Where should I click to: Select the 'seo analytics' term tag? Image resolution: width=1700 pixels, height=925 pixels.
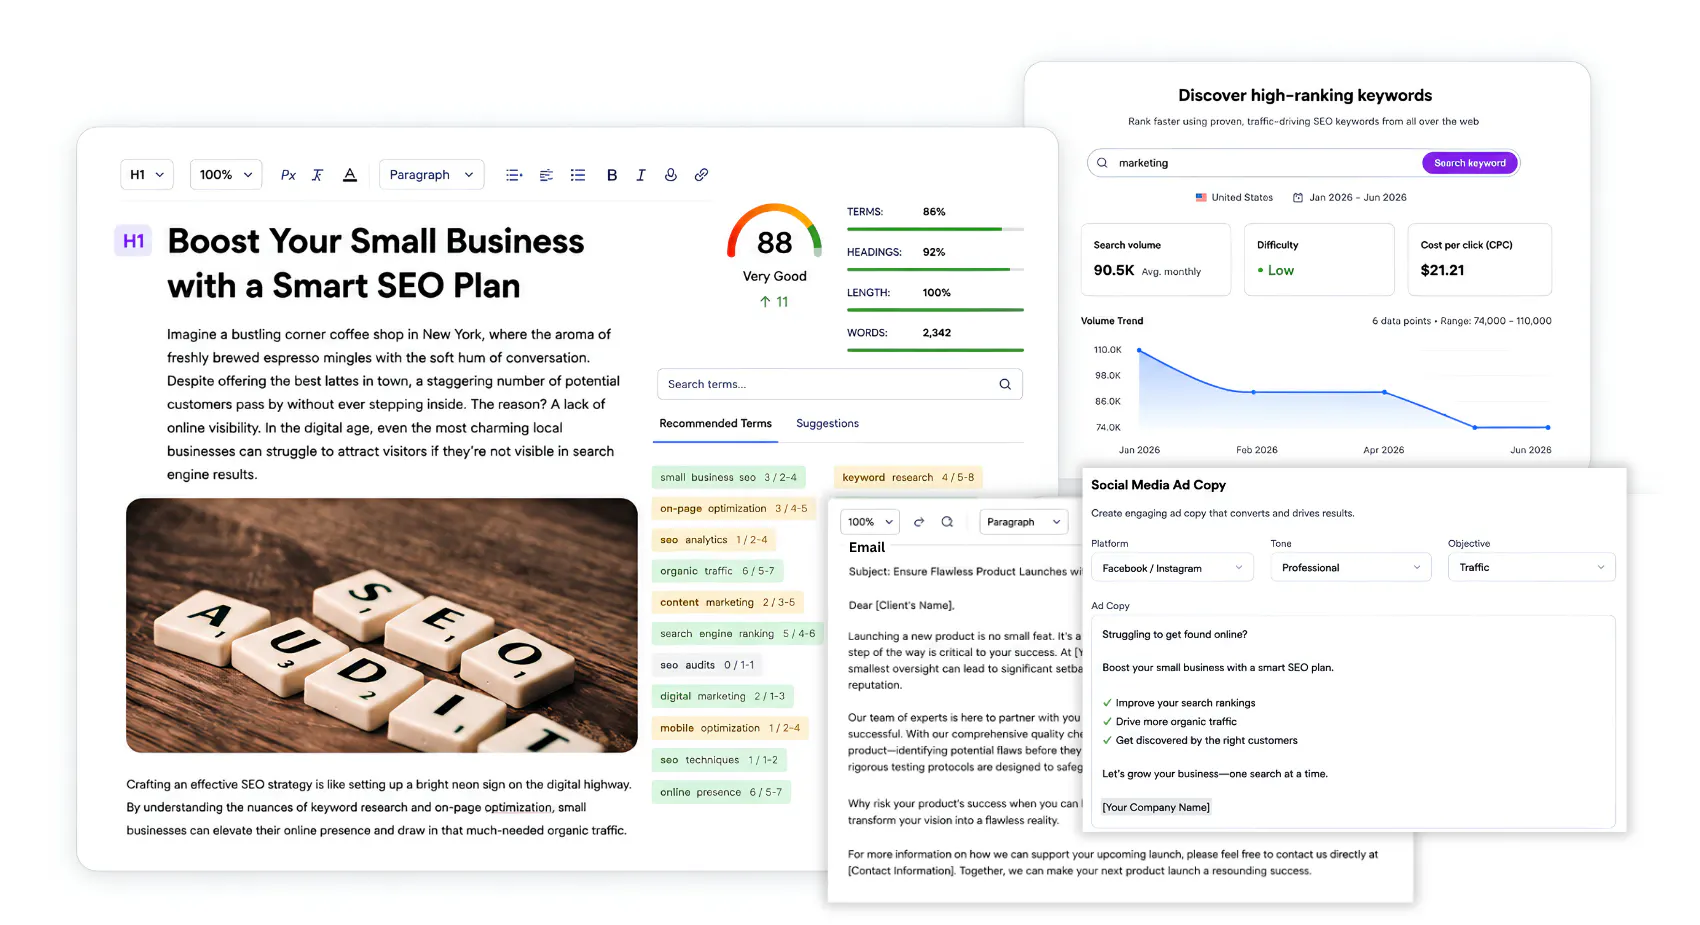[714, 540]
